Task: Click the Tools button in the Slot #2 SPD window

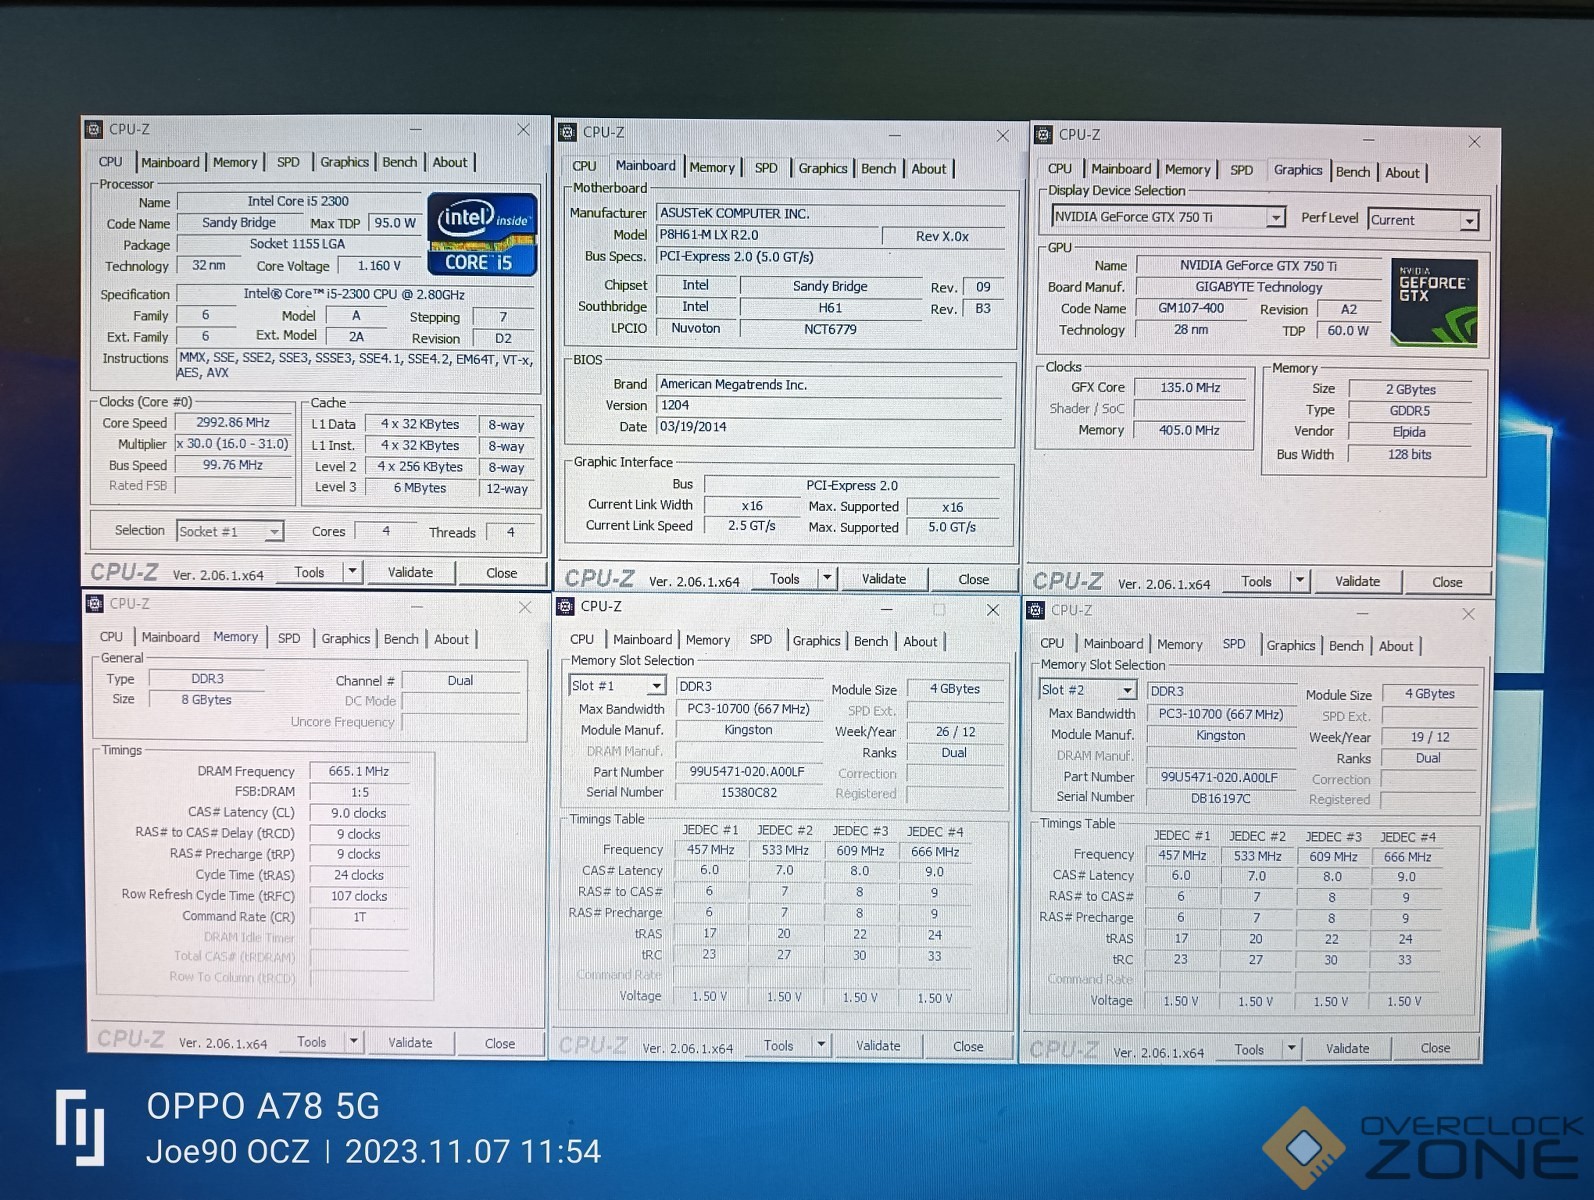Action: pyautogui.click(x=1249, y=1049)
